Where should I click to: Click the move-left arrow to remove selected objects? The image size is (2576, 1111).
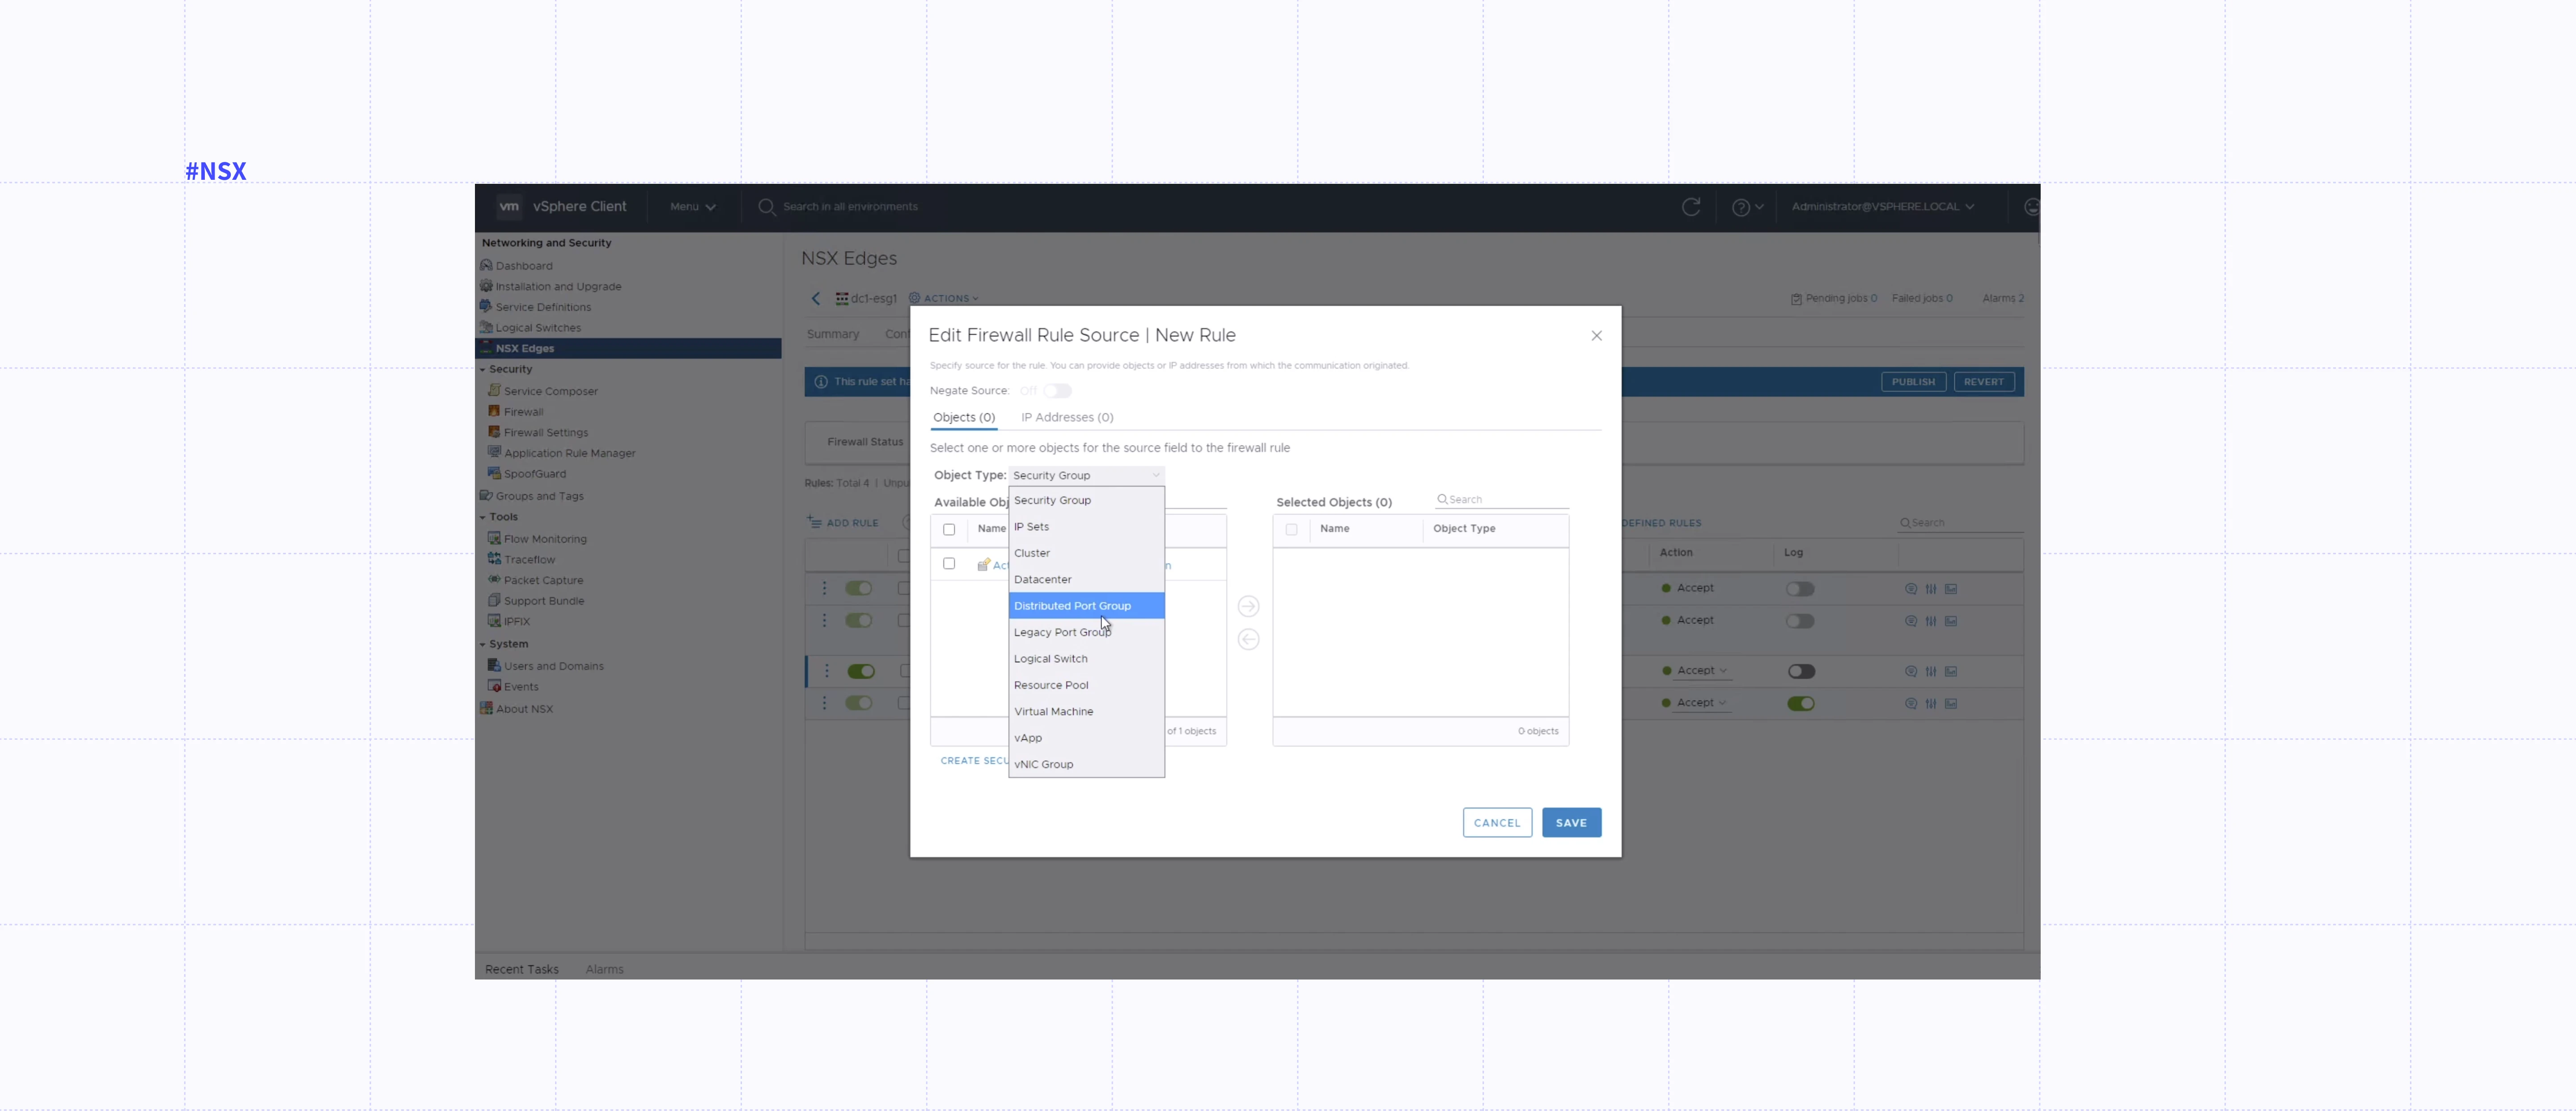pos(1248,639)
